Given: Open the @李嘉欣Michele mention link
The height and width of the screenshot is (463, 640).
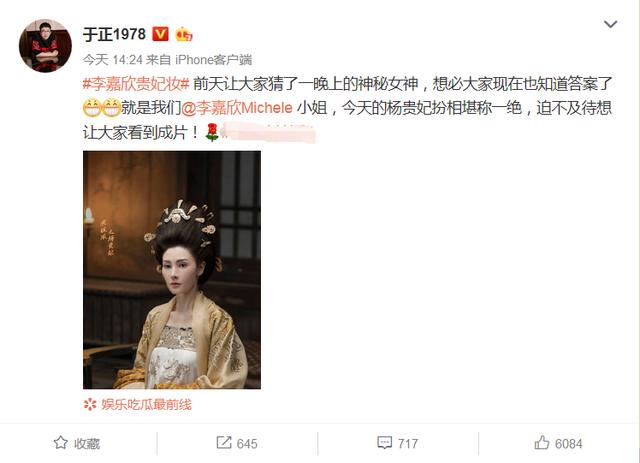Looking at the screenshot, I should pyautogui.click(x=236, y=108).
